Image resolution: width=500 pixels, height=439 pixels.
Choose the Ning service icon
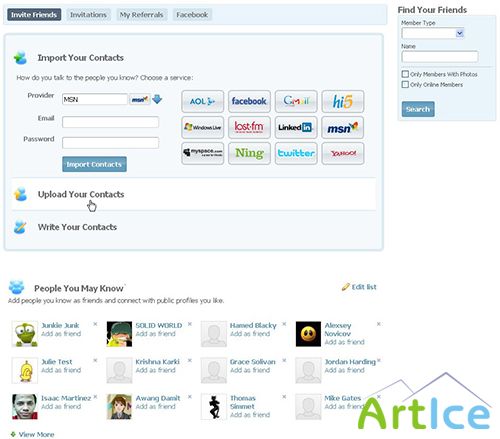point(249,153)
